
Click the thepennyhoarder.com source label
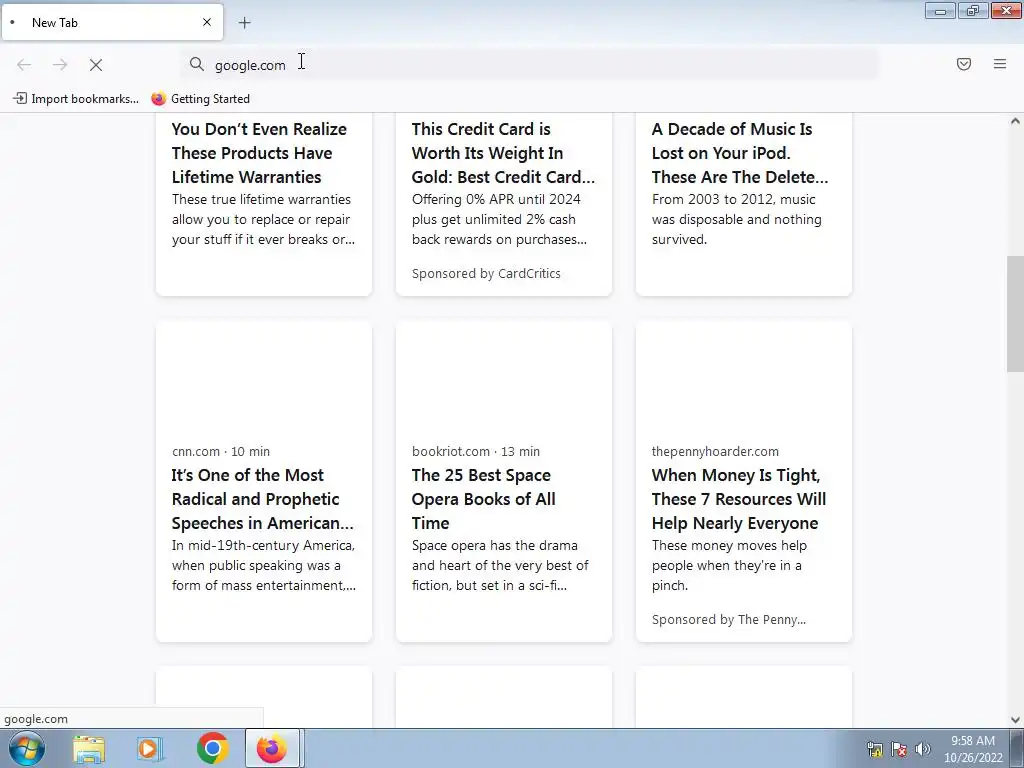(x=715, y=451)
